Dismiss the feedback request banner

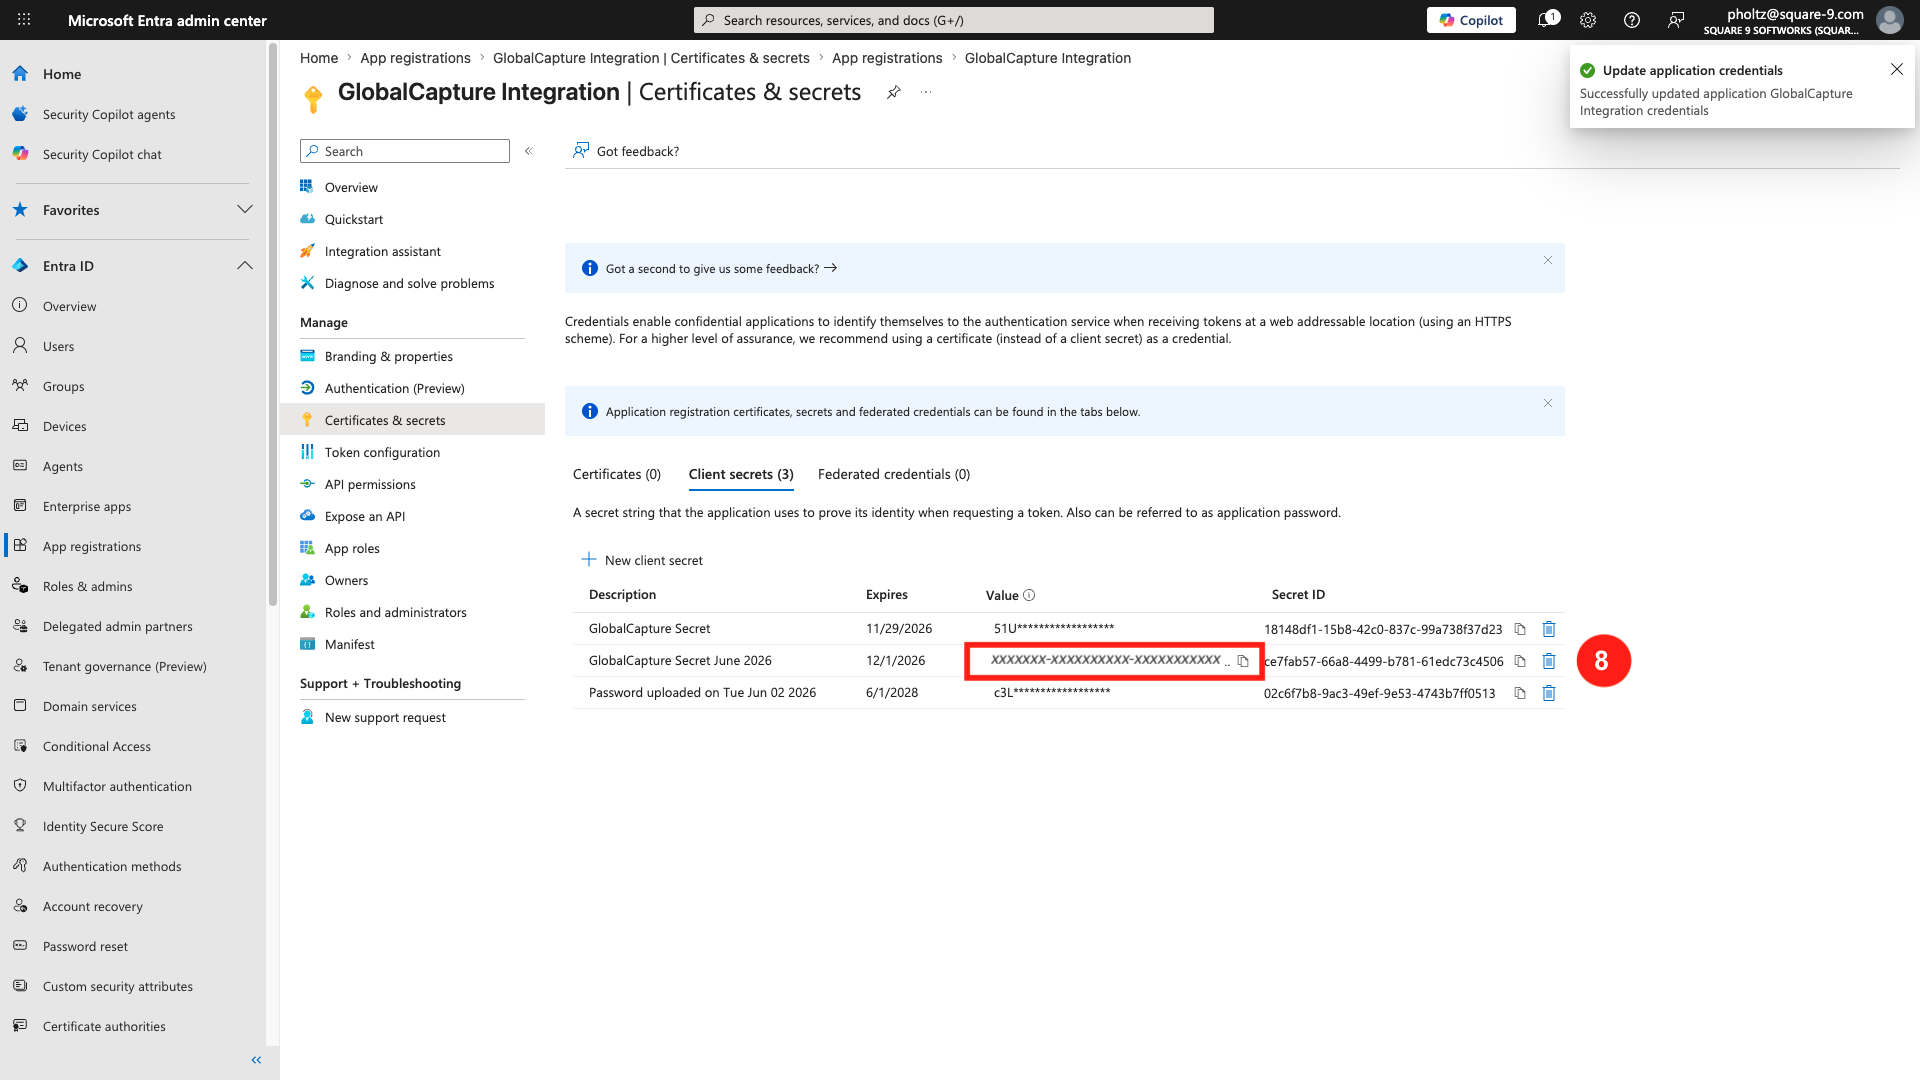tap(1548, 260)
